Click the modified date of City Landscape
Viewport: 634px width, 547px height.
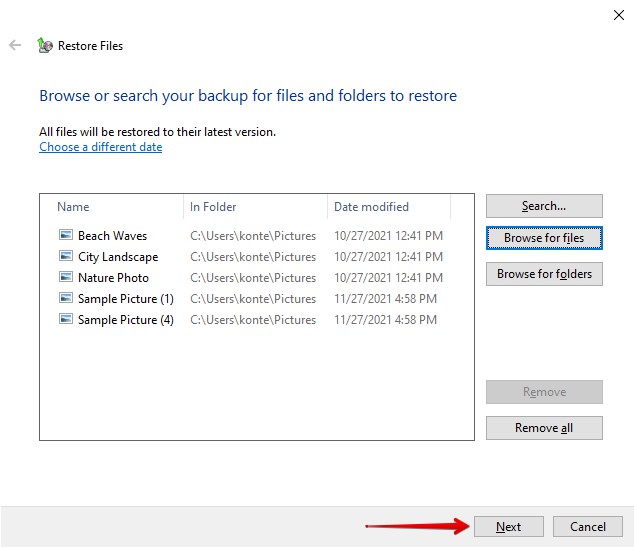[x=389, y=257]
